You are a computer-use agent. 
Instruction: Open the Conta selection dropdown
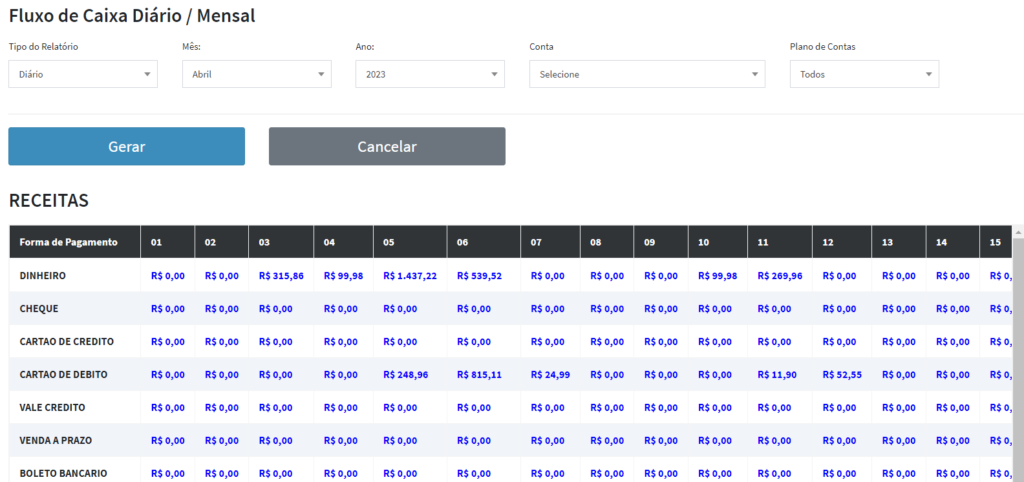(x=647, y=74)
